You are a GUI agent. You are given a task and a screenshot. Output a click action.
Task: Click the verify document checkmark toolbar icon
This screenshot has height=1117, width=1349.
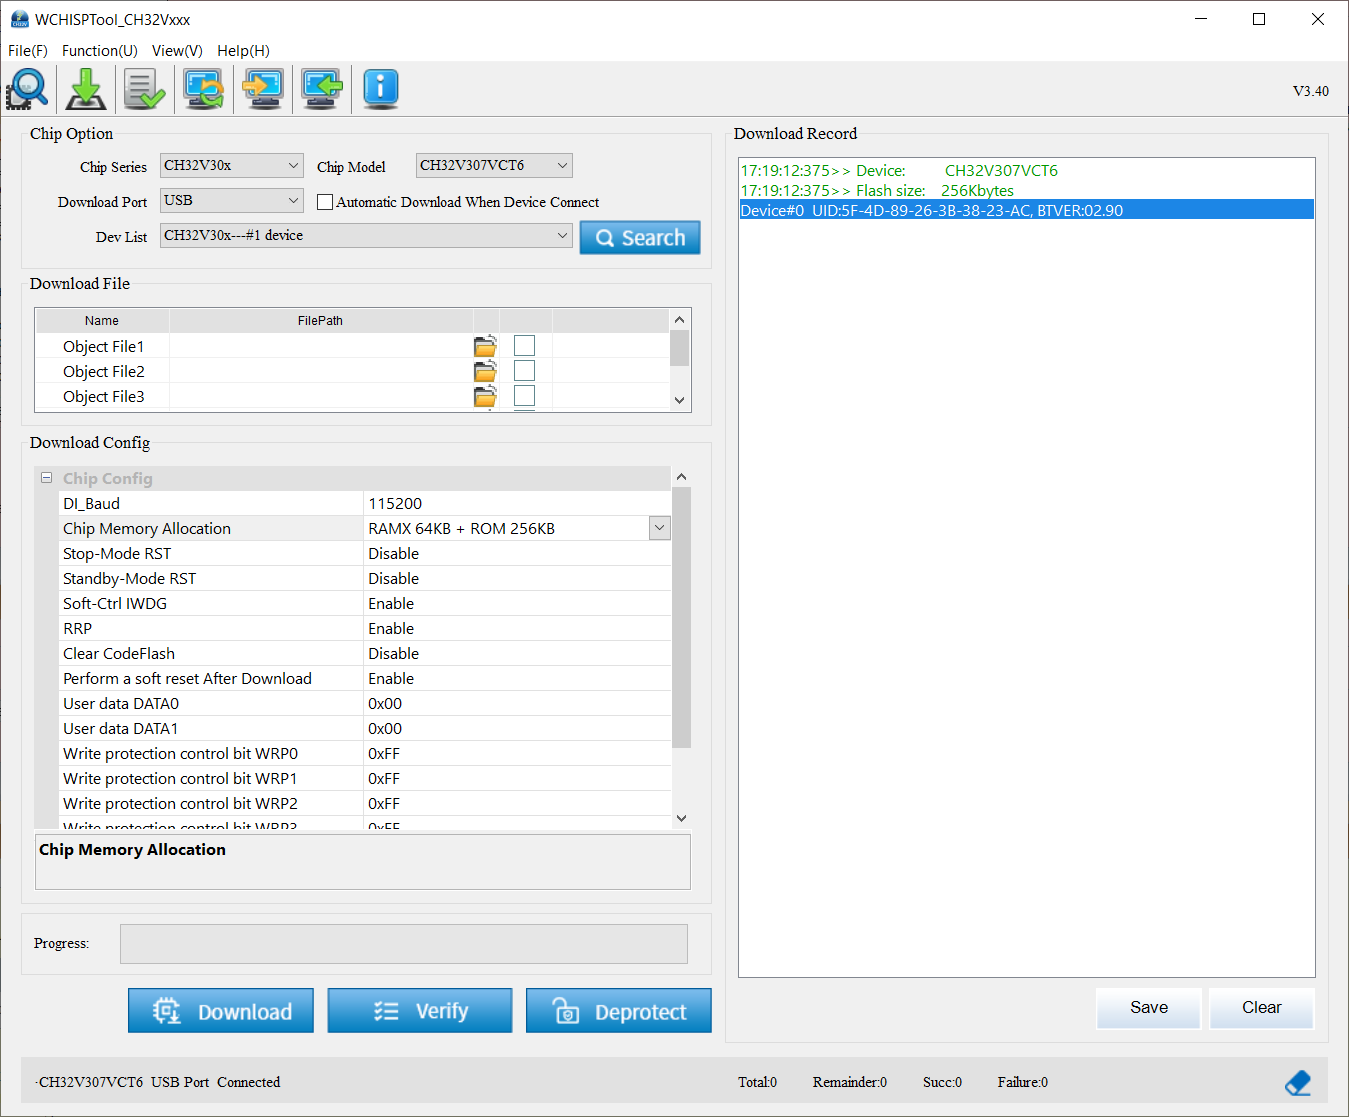(145, 89)
